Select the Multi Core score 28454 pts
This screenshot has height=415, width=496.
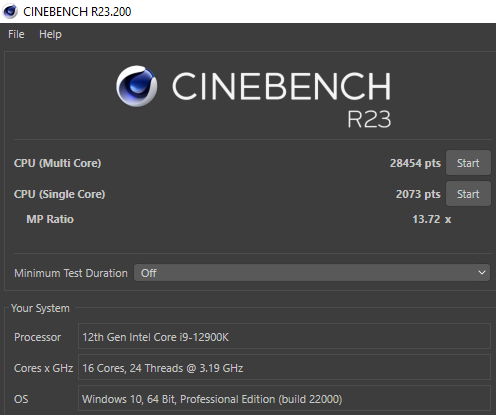[415, 163]
